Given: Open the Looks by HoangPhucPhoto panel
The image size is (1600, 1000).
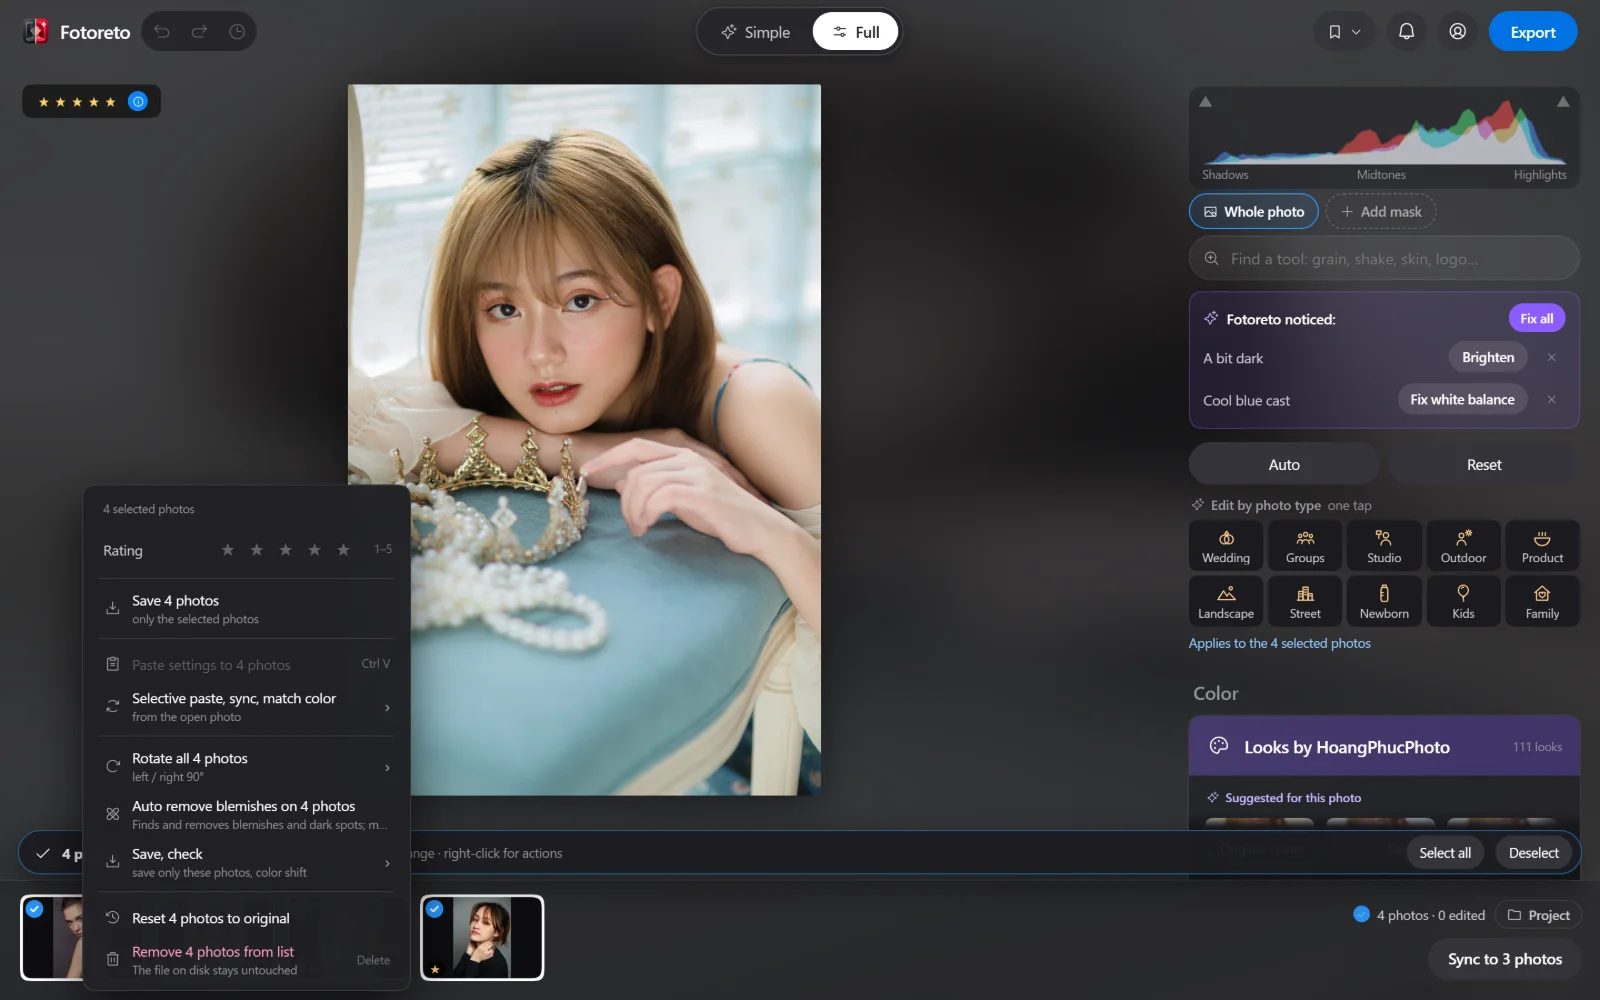Looking at the screenshot, I should (x=1384, y=747).
